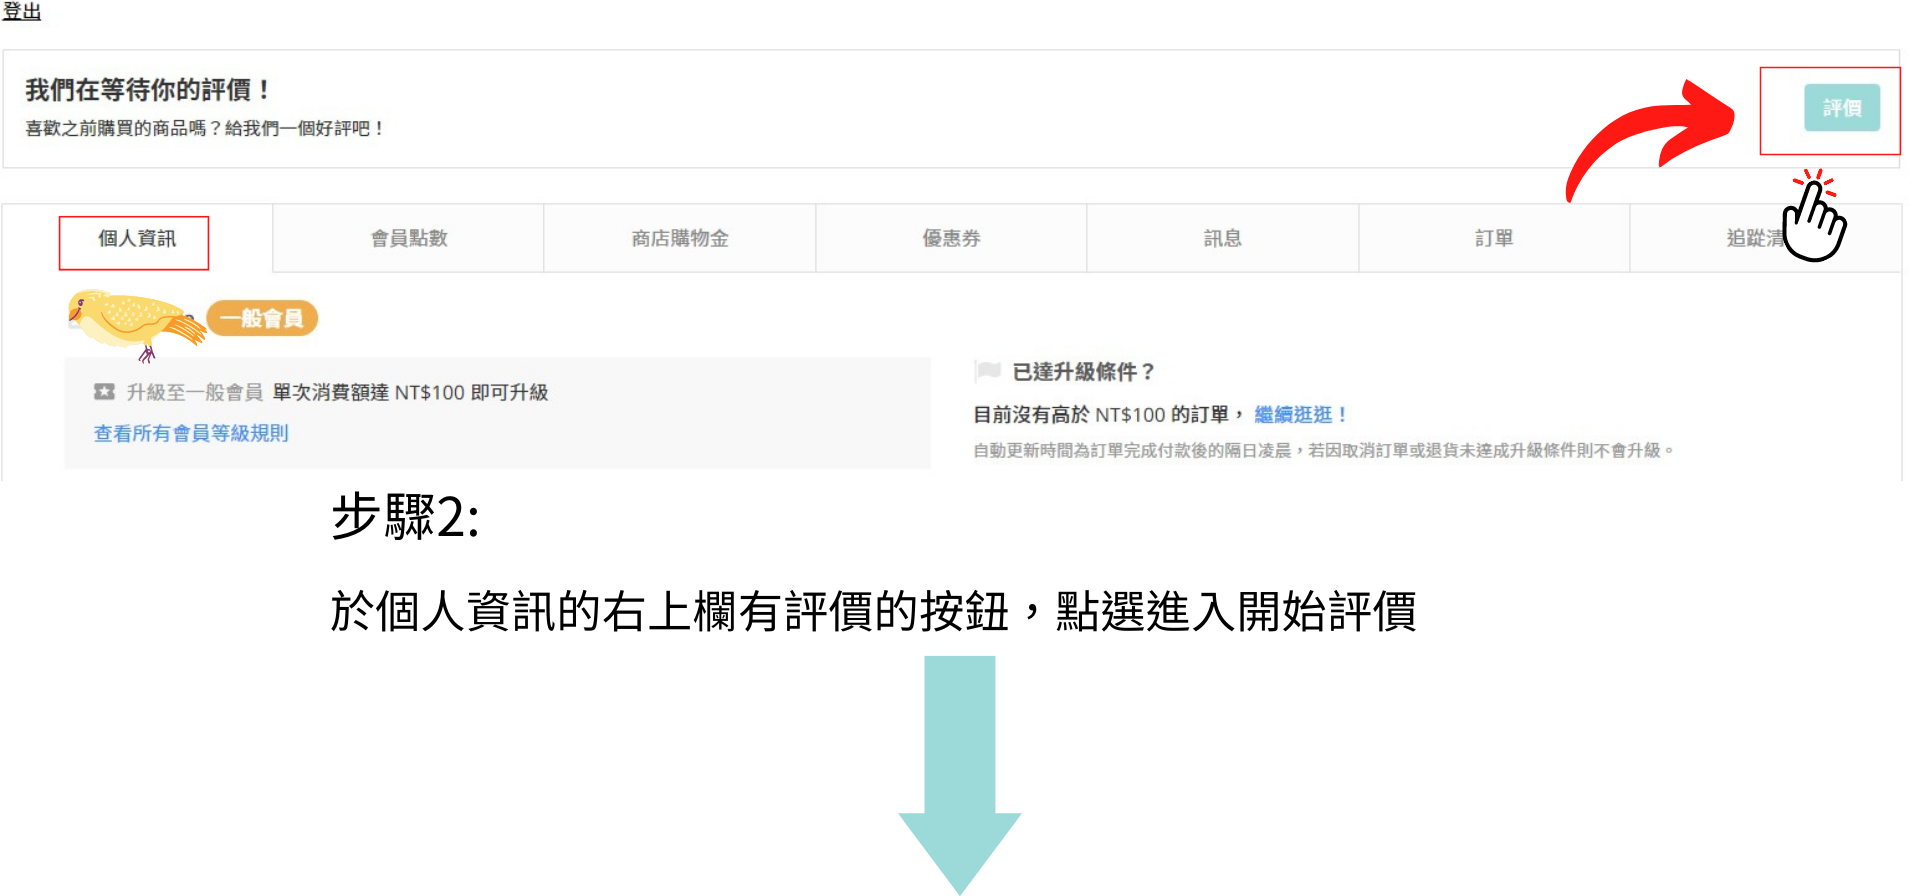Screen dimensions: 1920x896
Task: Click the orange 一般會員 badge
Action: (262, 319)
